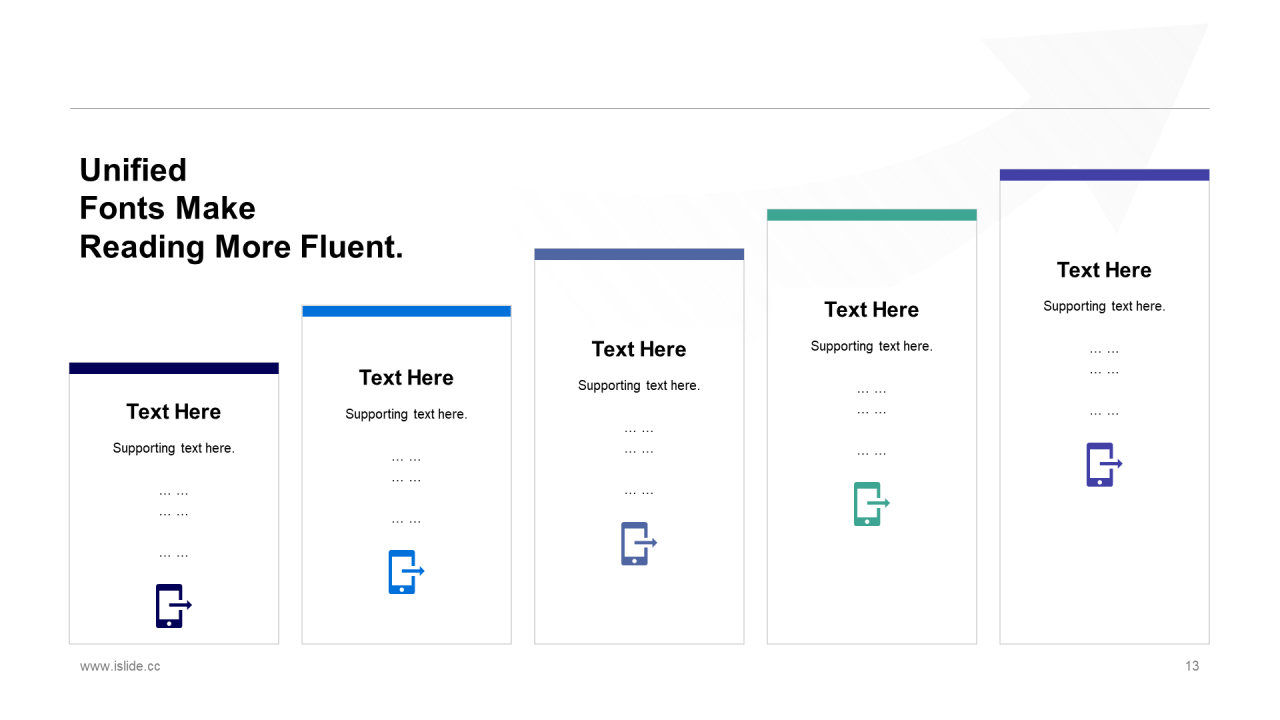Select the teal green phone export icon

tap(870, 504)
